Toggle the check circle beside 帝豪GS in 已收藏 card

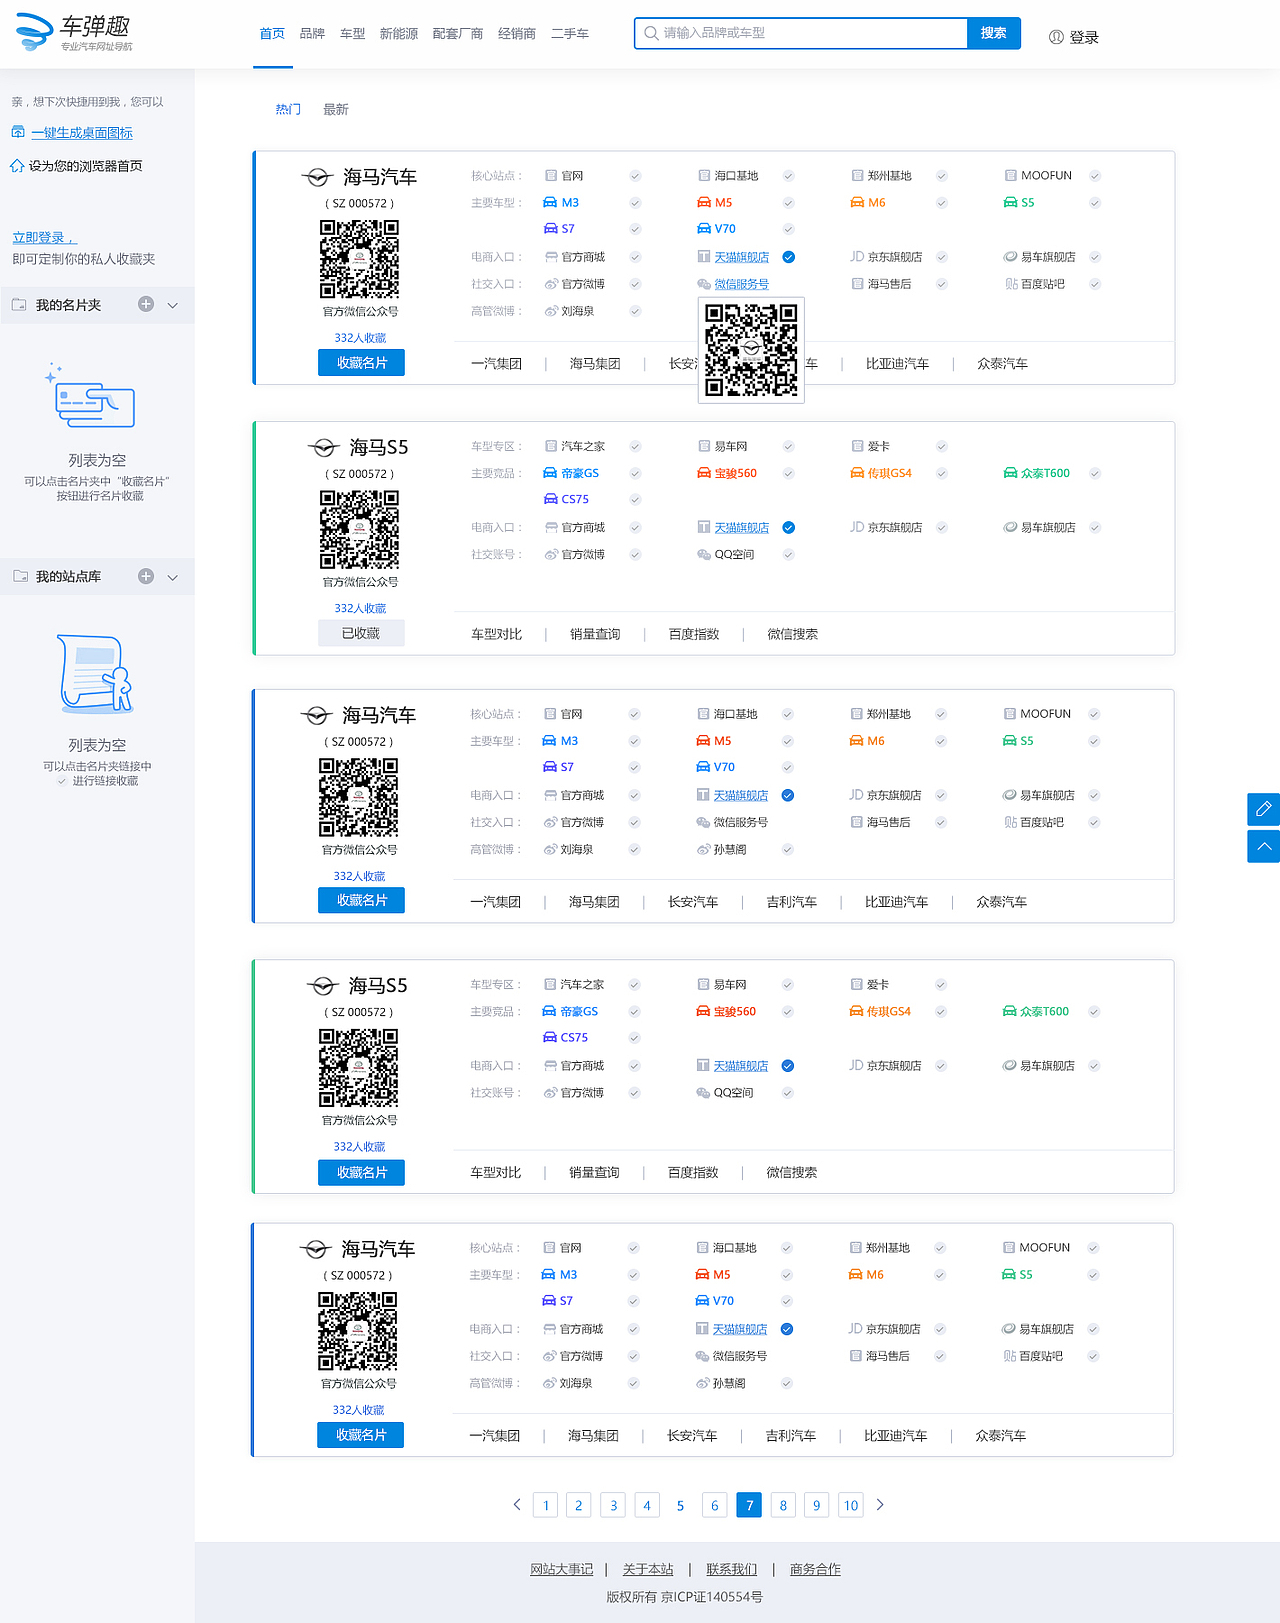(x=635, y=473)
